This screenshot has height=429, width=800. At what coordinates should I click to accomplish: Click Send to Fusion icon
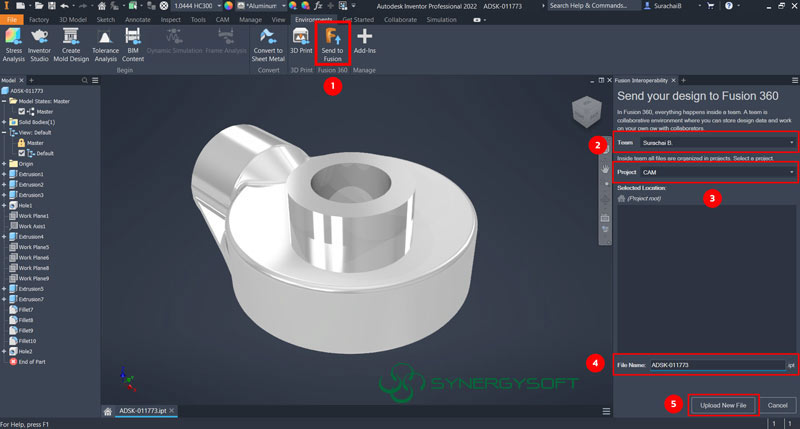332,45
